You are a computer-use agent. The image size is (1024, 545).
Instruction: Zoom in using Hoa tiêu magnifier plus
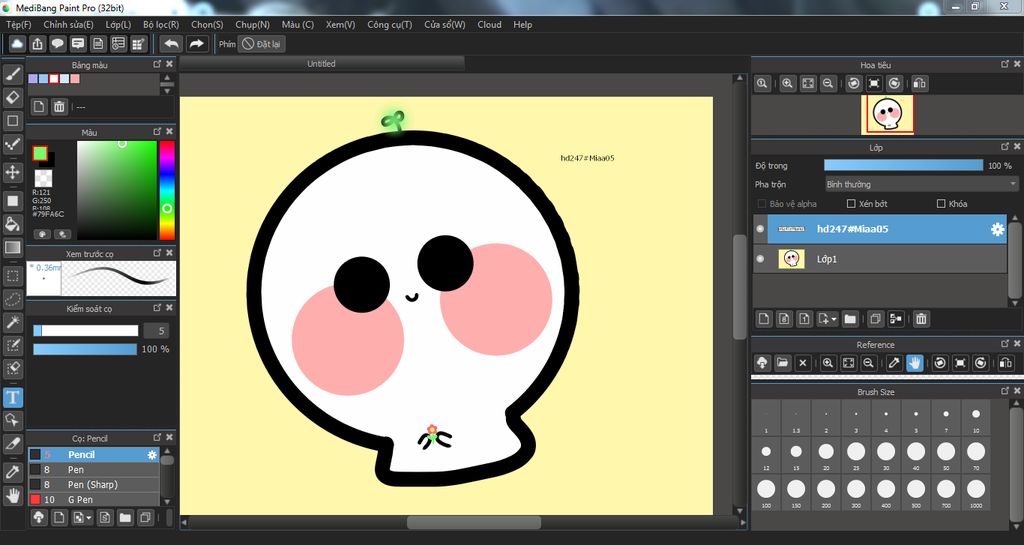pos(788,84)
